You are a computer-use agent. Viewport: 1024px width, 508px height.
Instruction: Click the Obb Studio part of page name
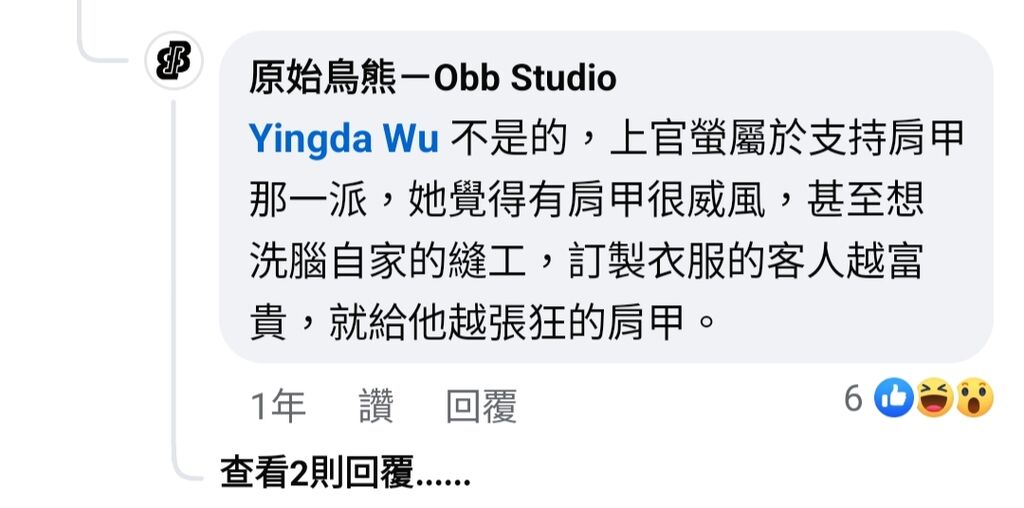[x=525, y=79]
